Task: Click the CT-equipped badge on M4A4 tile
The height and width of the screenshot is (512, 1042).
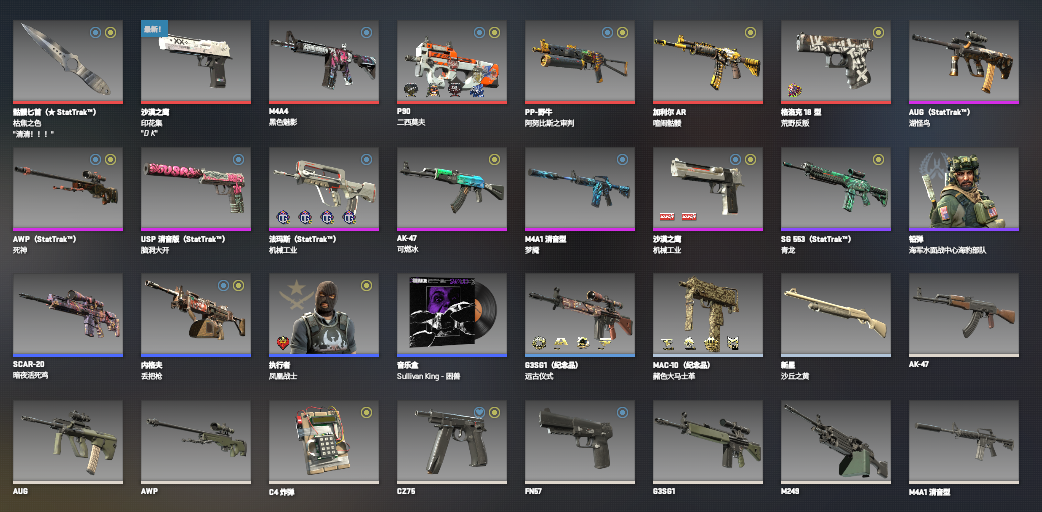Action: 366,32
